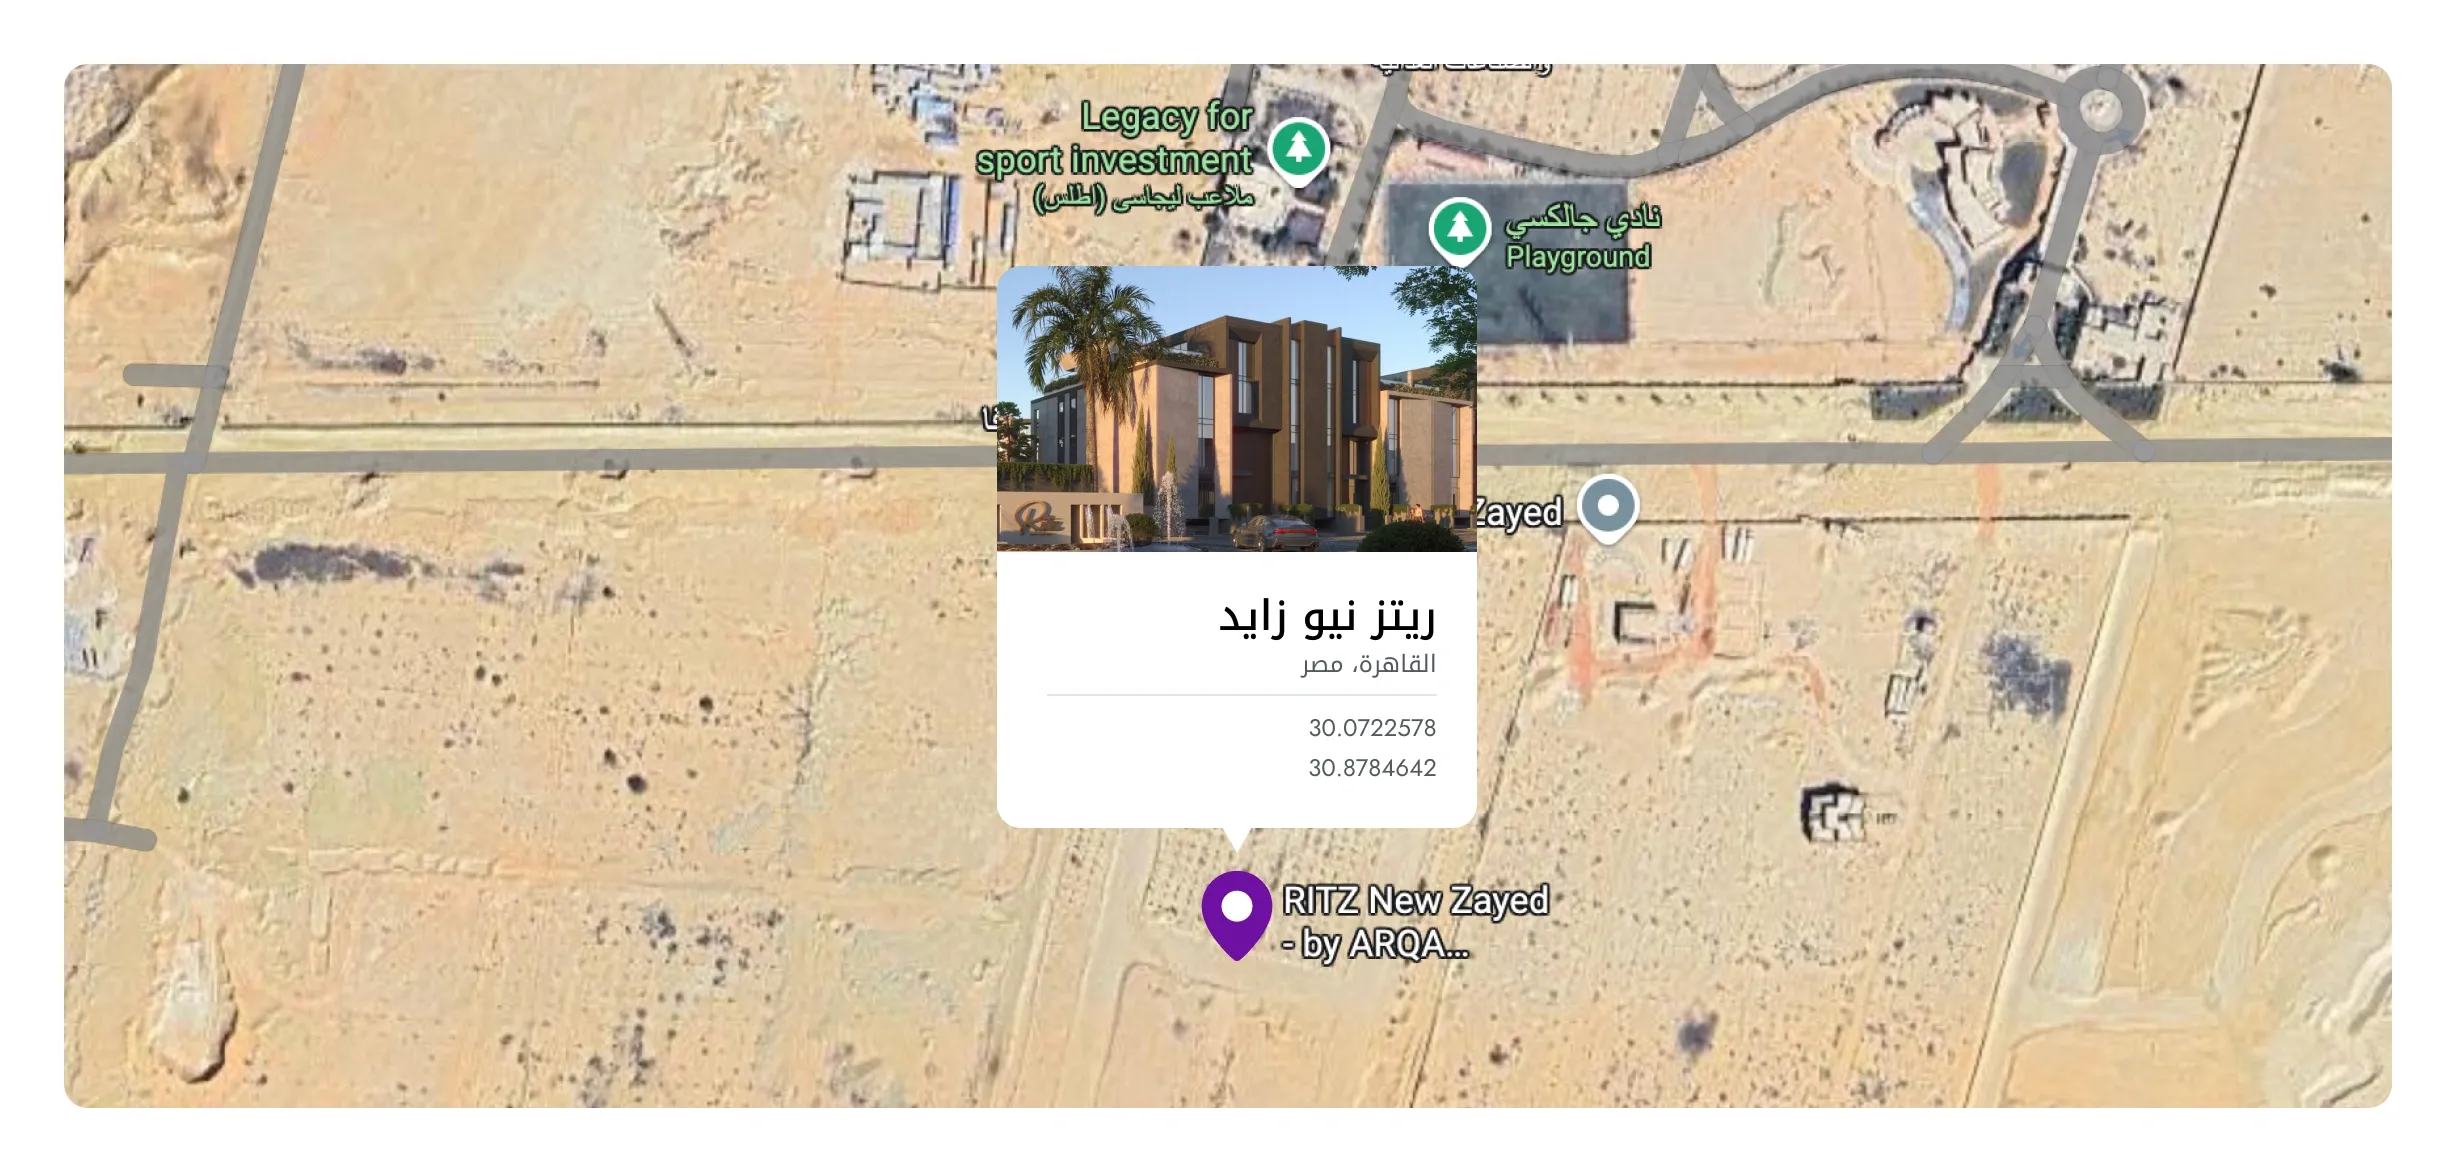Click the green Playground park marker
Screen dimensions: 2456x1172
coord(1460,229)
